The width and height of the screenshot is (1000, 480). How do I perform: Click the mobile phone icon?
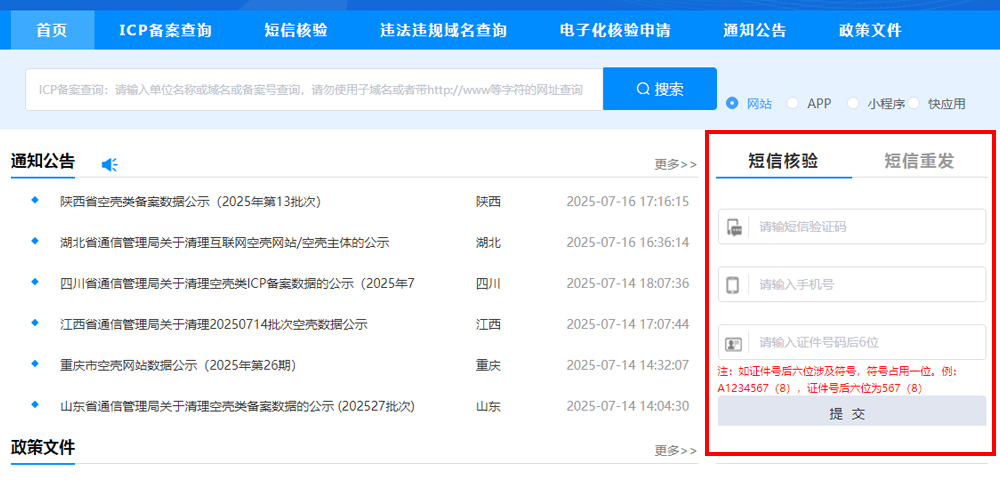[733, 285]
